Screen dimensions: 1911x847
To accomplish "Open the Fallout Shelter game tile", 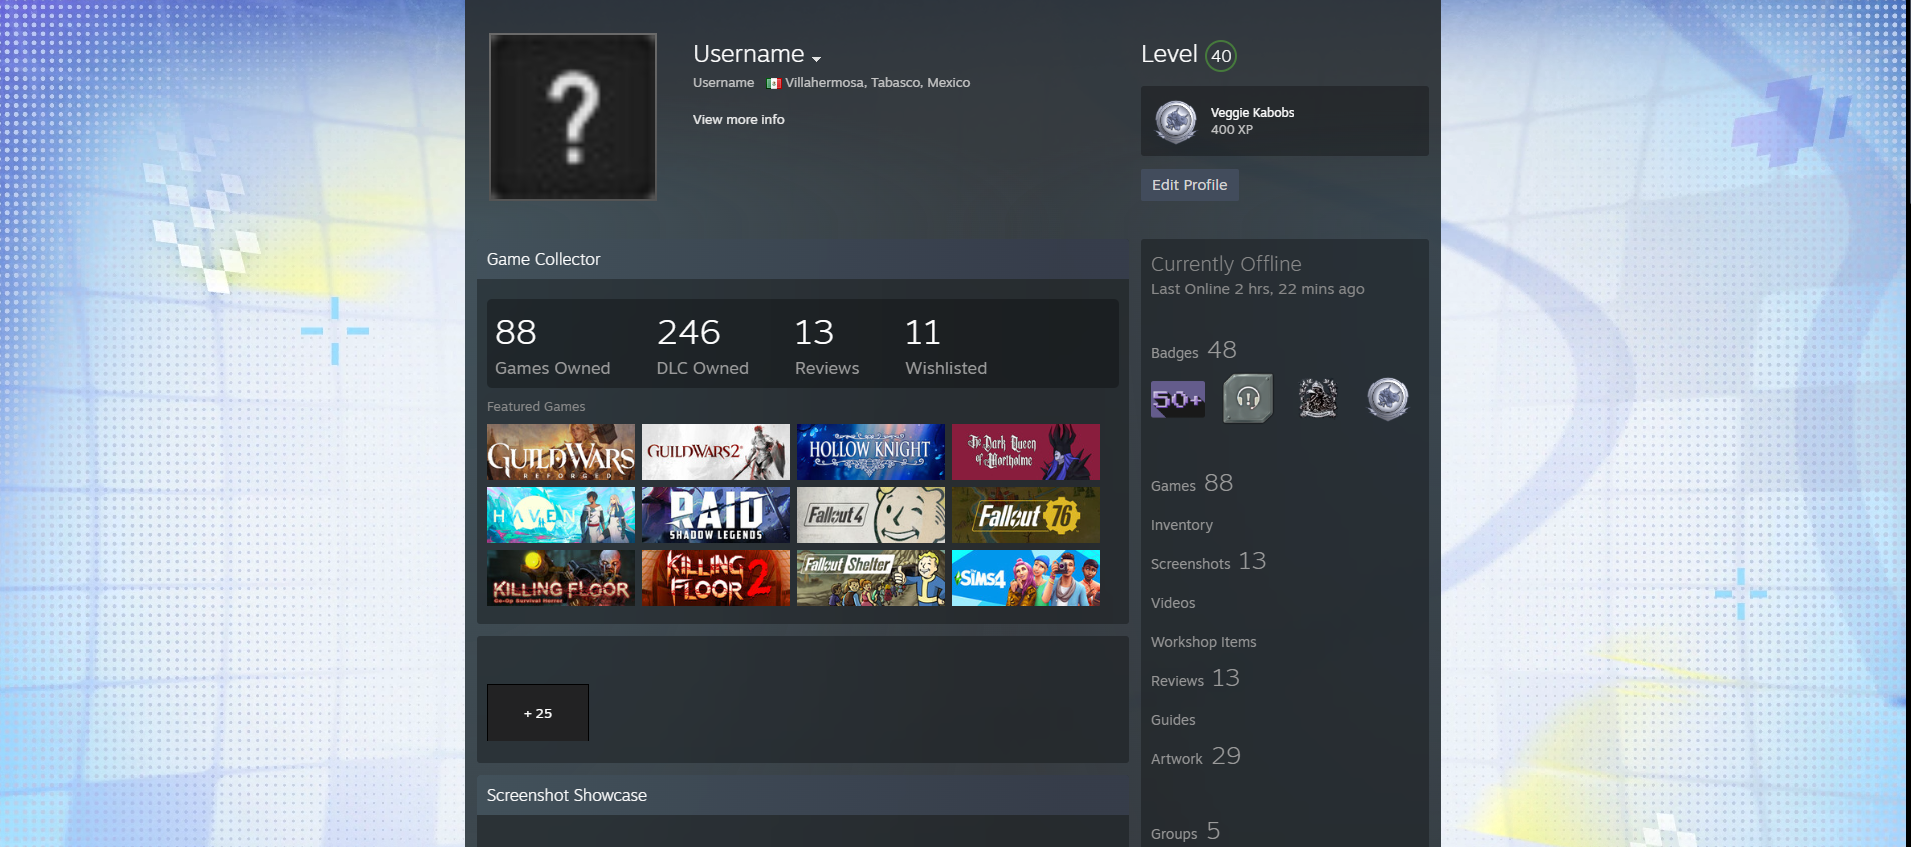I will click(x=871, y=578).
